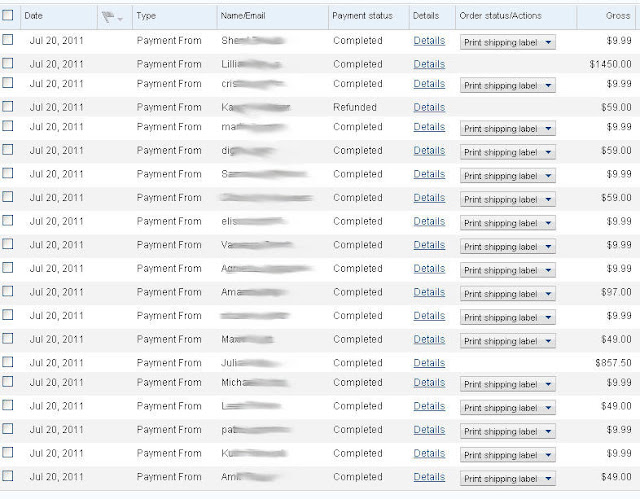Click the Payment status column header

362,16
